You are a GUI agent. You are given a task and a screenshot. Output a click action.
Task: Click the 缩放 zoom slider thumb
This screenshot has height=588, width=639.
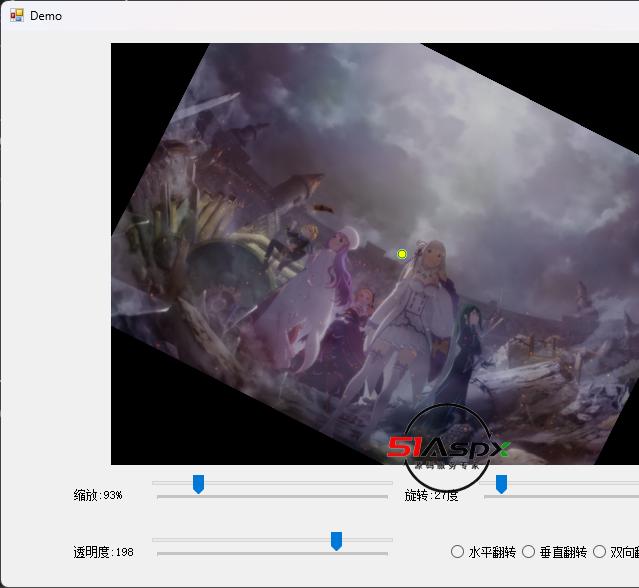198,484
